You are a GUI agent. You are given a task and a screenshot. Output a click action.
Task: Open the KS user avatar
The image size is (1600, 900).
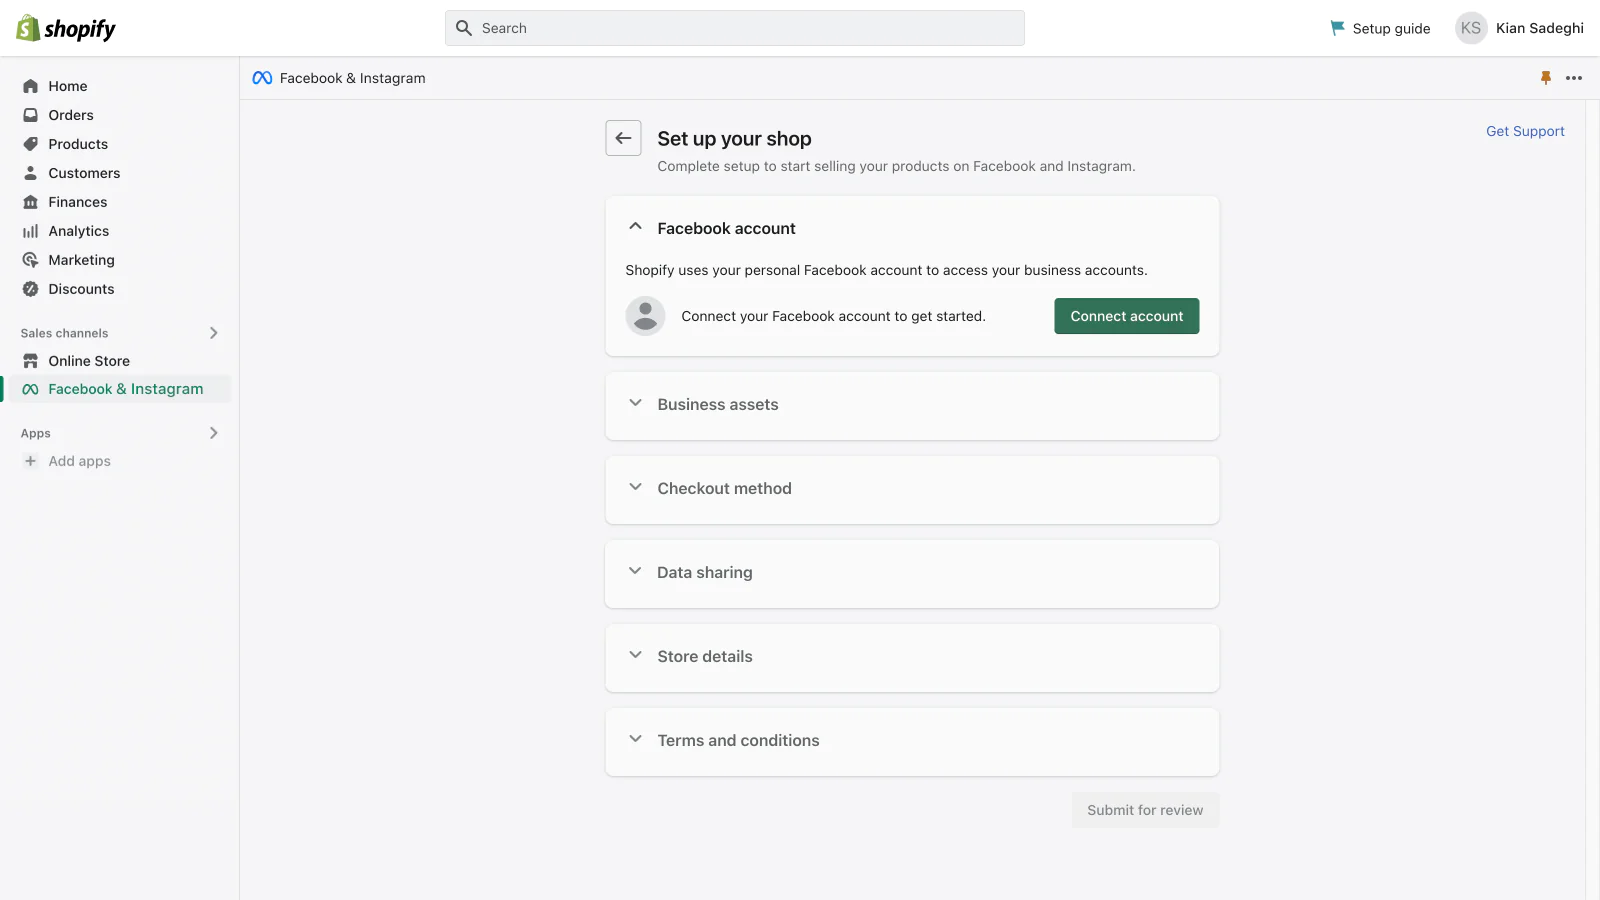pyautogui.click(x=1471, y=28)
